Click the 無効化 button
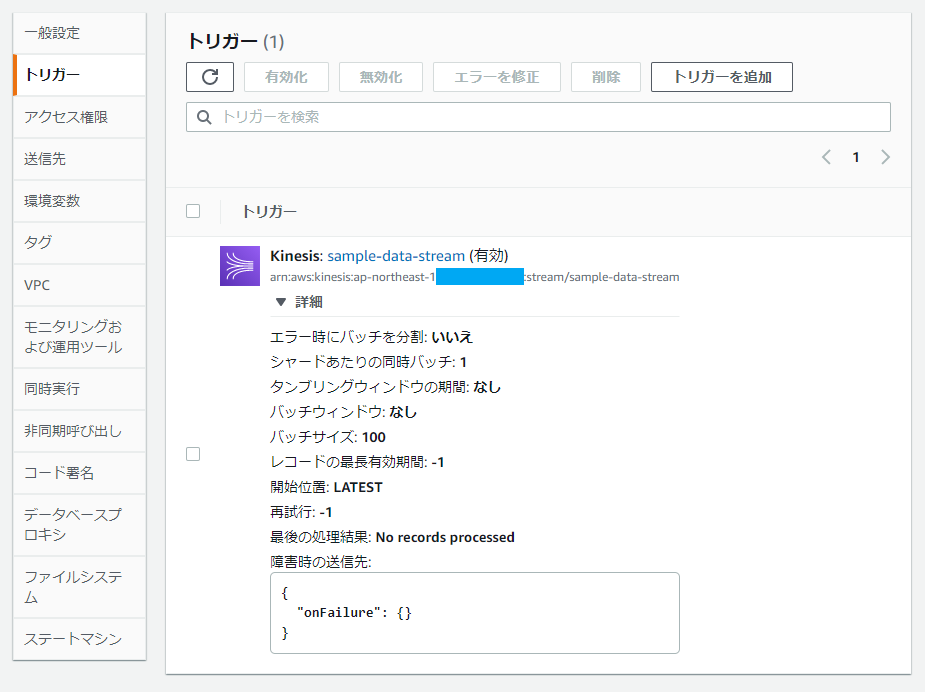The width and height of the screenshot is (925, 692). click(x=381, y=77)
